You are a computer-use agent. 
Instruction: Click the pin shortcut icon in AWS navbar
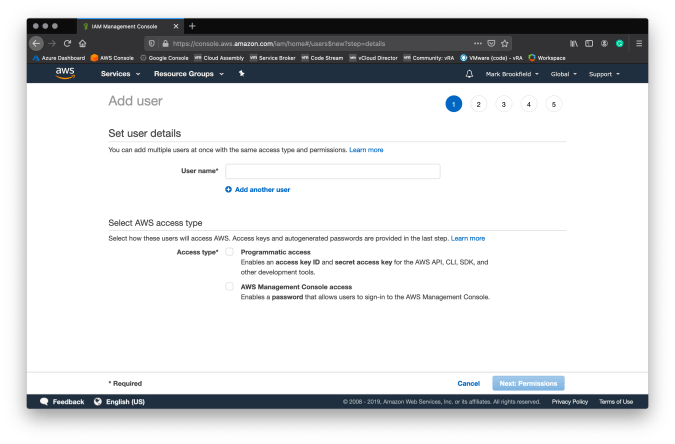pos(241,74)
